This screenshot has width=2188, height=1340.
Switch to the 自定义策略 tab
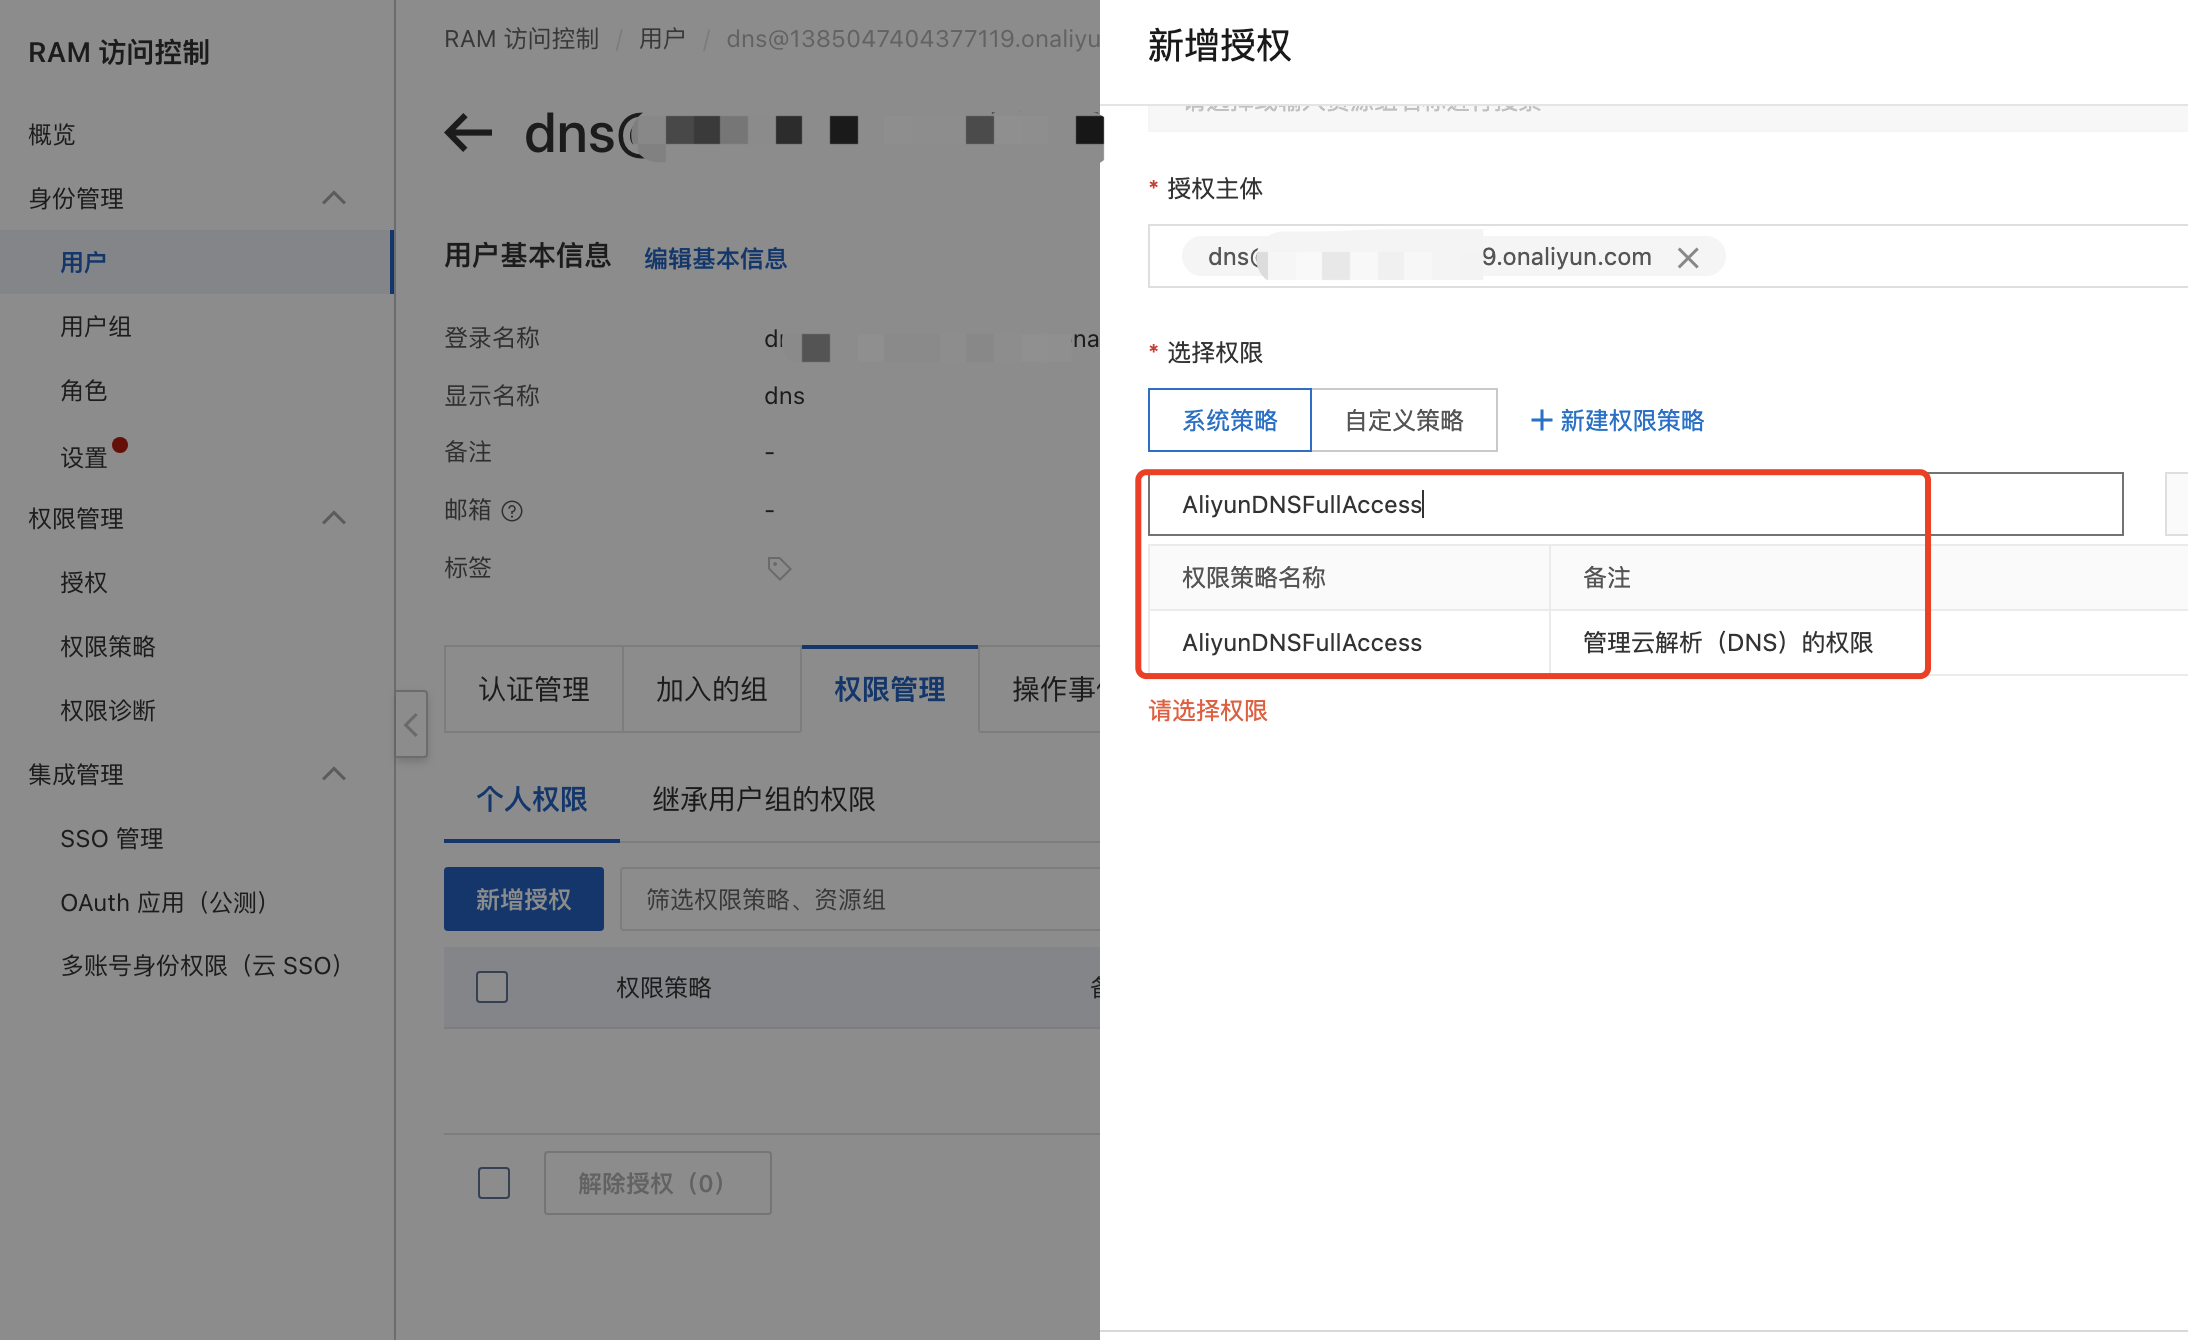point(1404,420)
